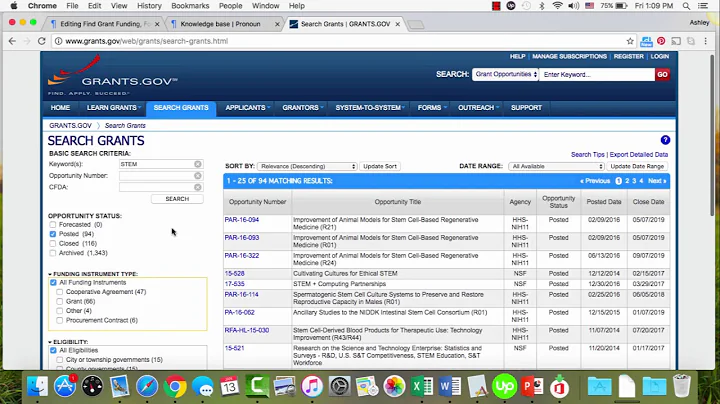720x404 pixels.
Task: Open Google Chrome from the dock
Action: [175, 386]
